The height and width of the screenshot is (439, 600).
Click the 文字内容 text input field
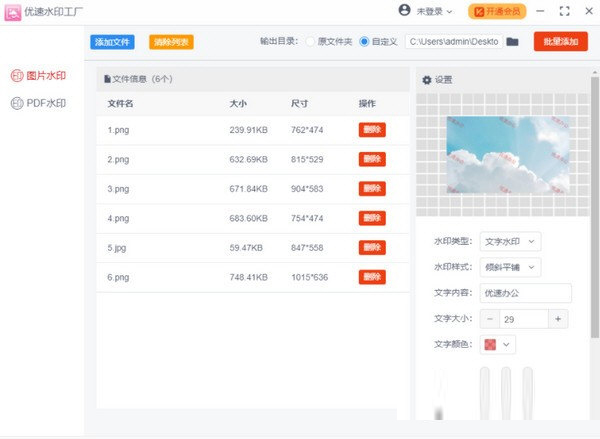pos(525,293)
